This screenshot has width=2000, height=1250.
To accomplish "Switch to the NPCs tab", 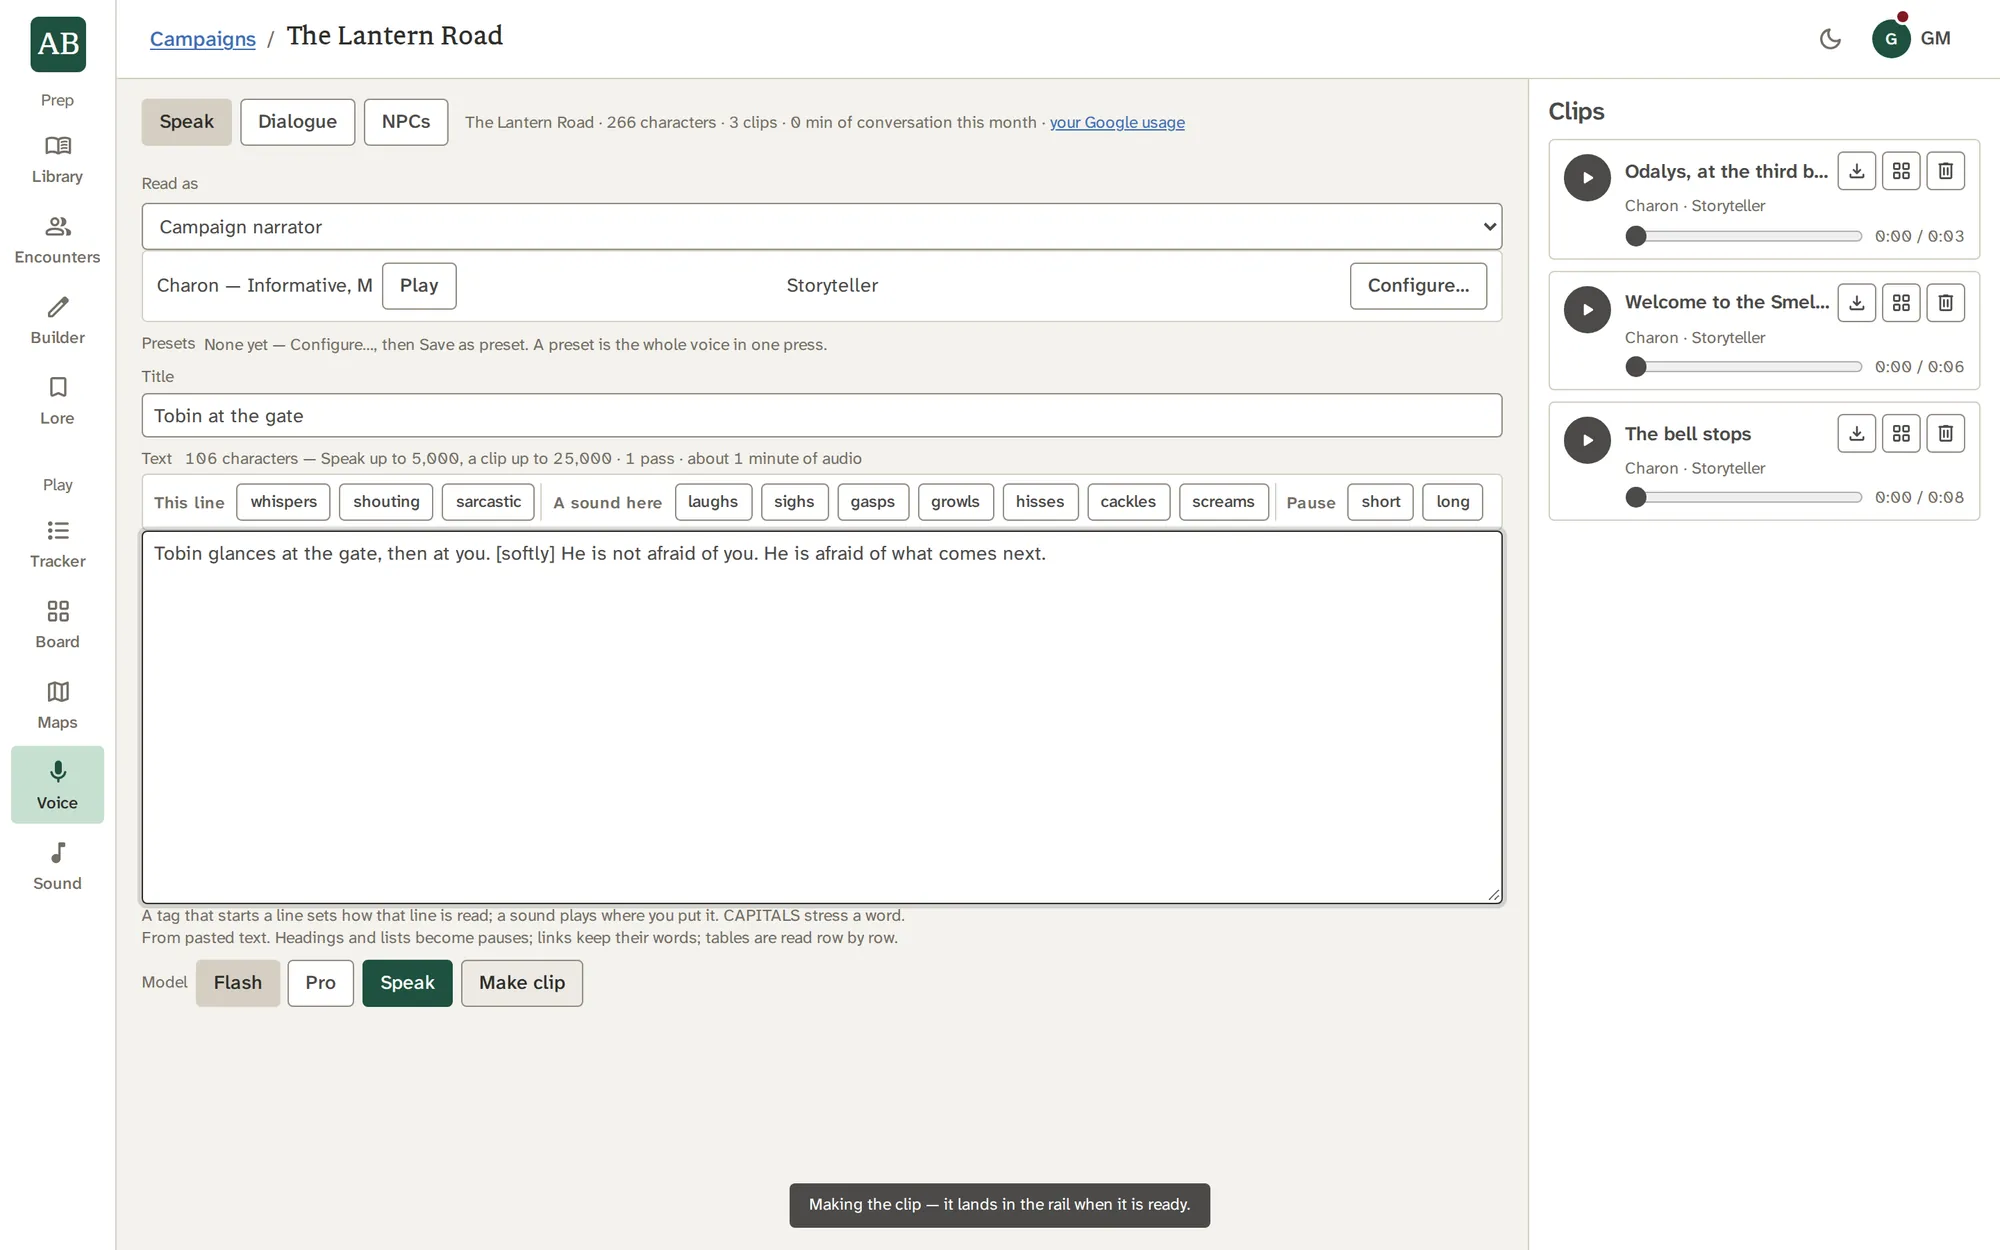I will (405, 122).
